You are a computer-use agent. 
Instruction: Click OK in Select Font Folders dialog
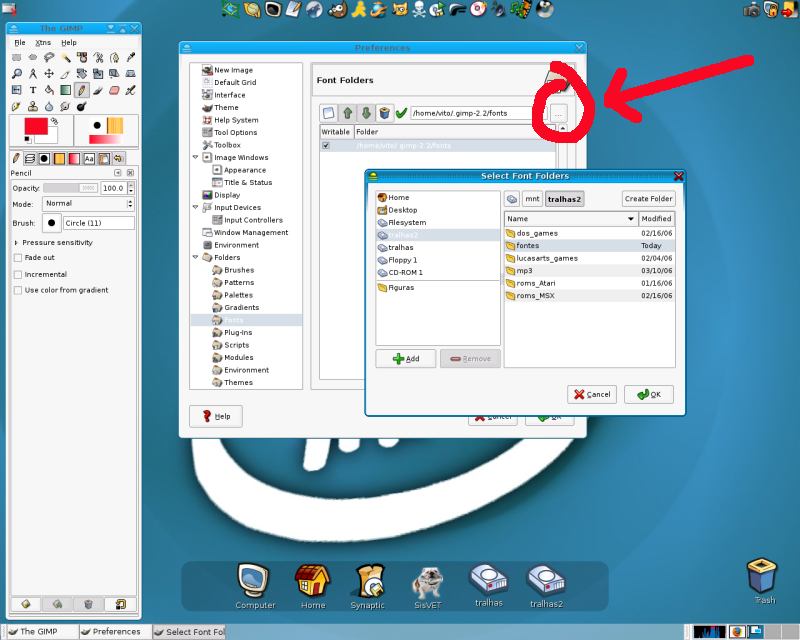pos(649,395)
